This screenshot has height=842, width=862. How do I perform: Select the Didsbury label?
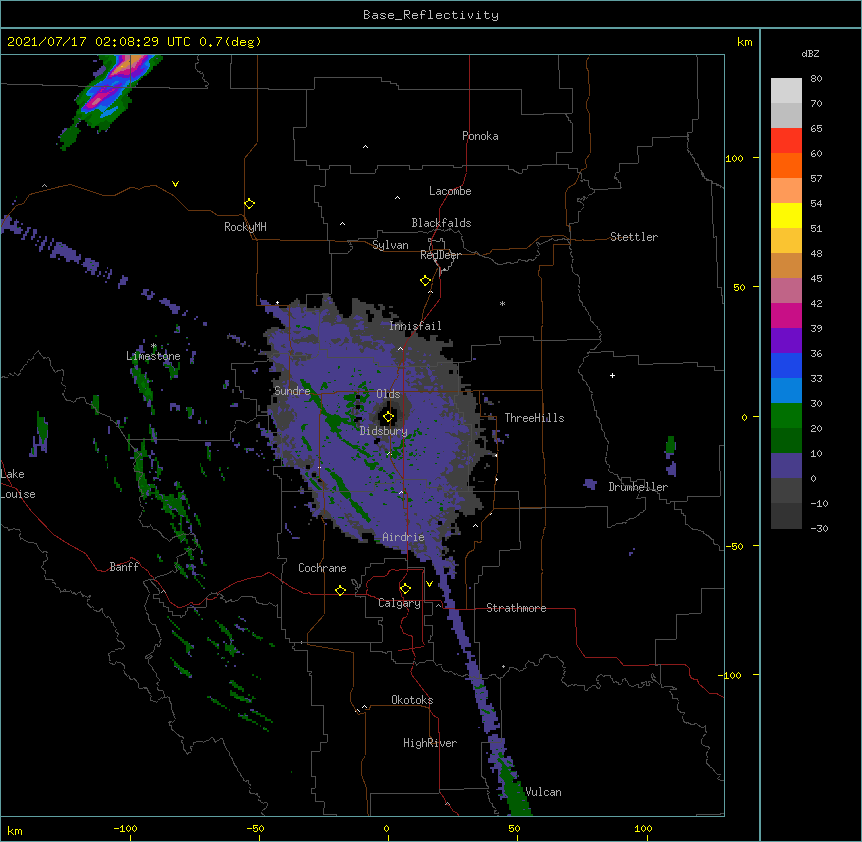pos(384,431)
